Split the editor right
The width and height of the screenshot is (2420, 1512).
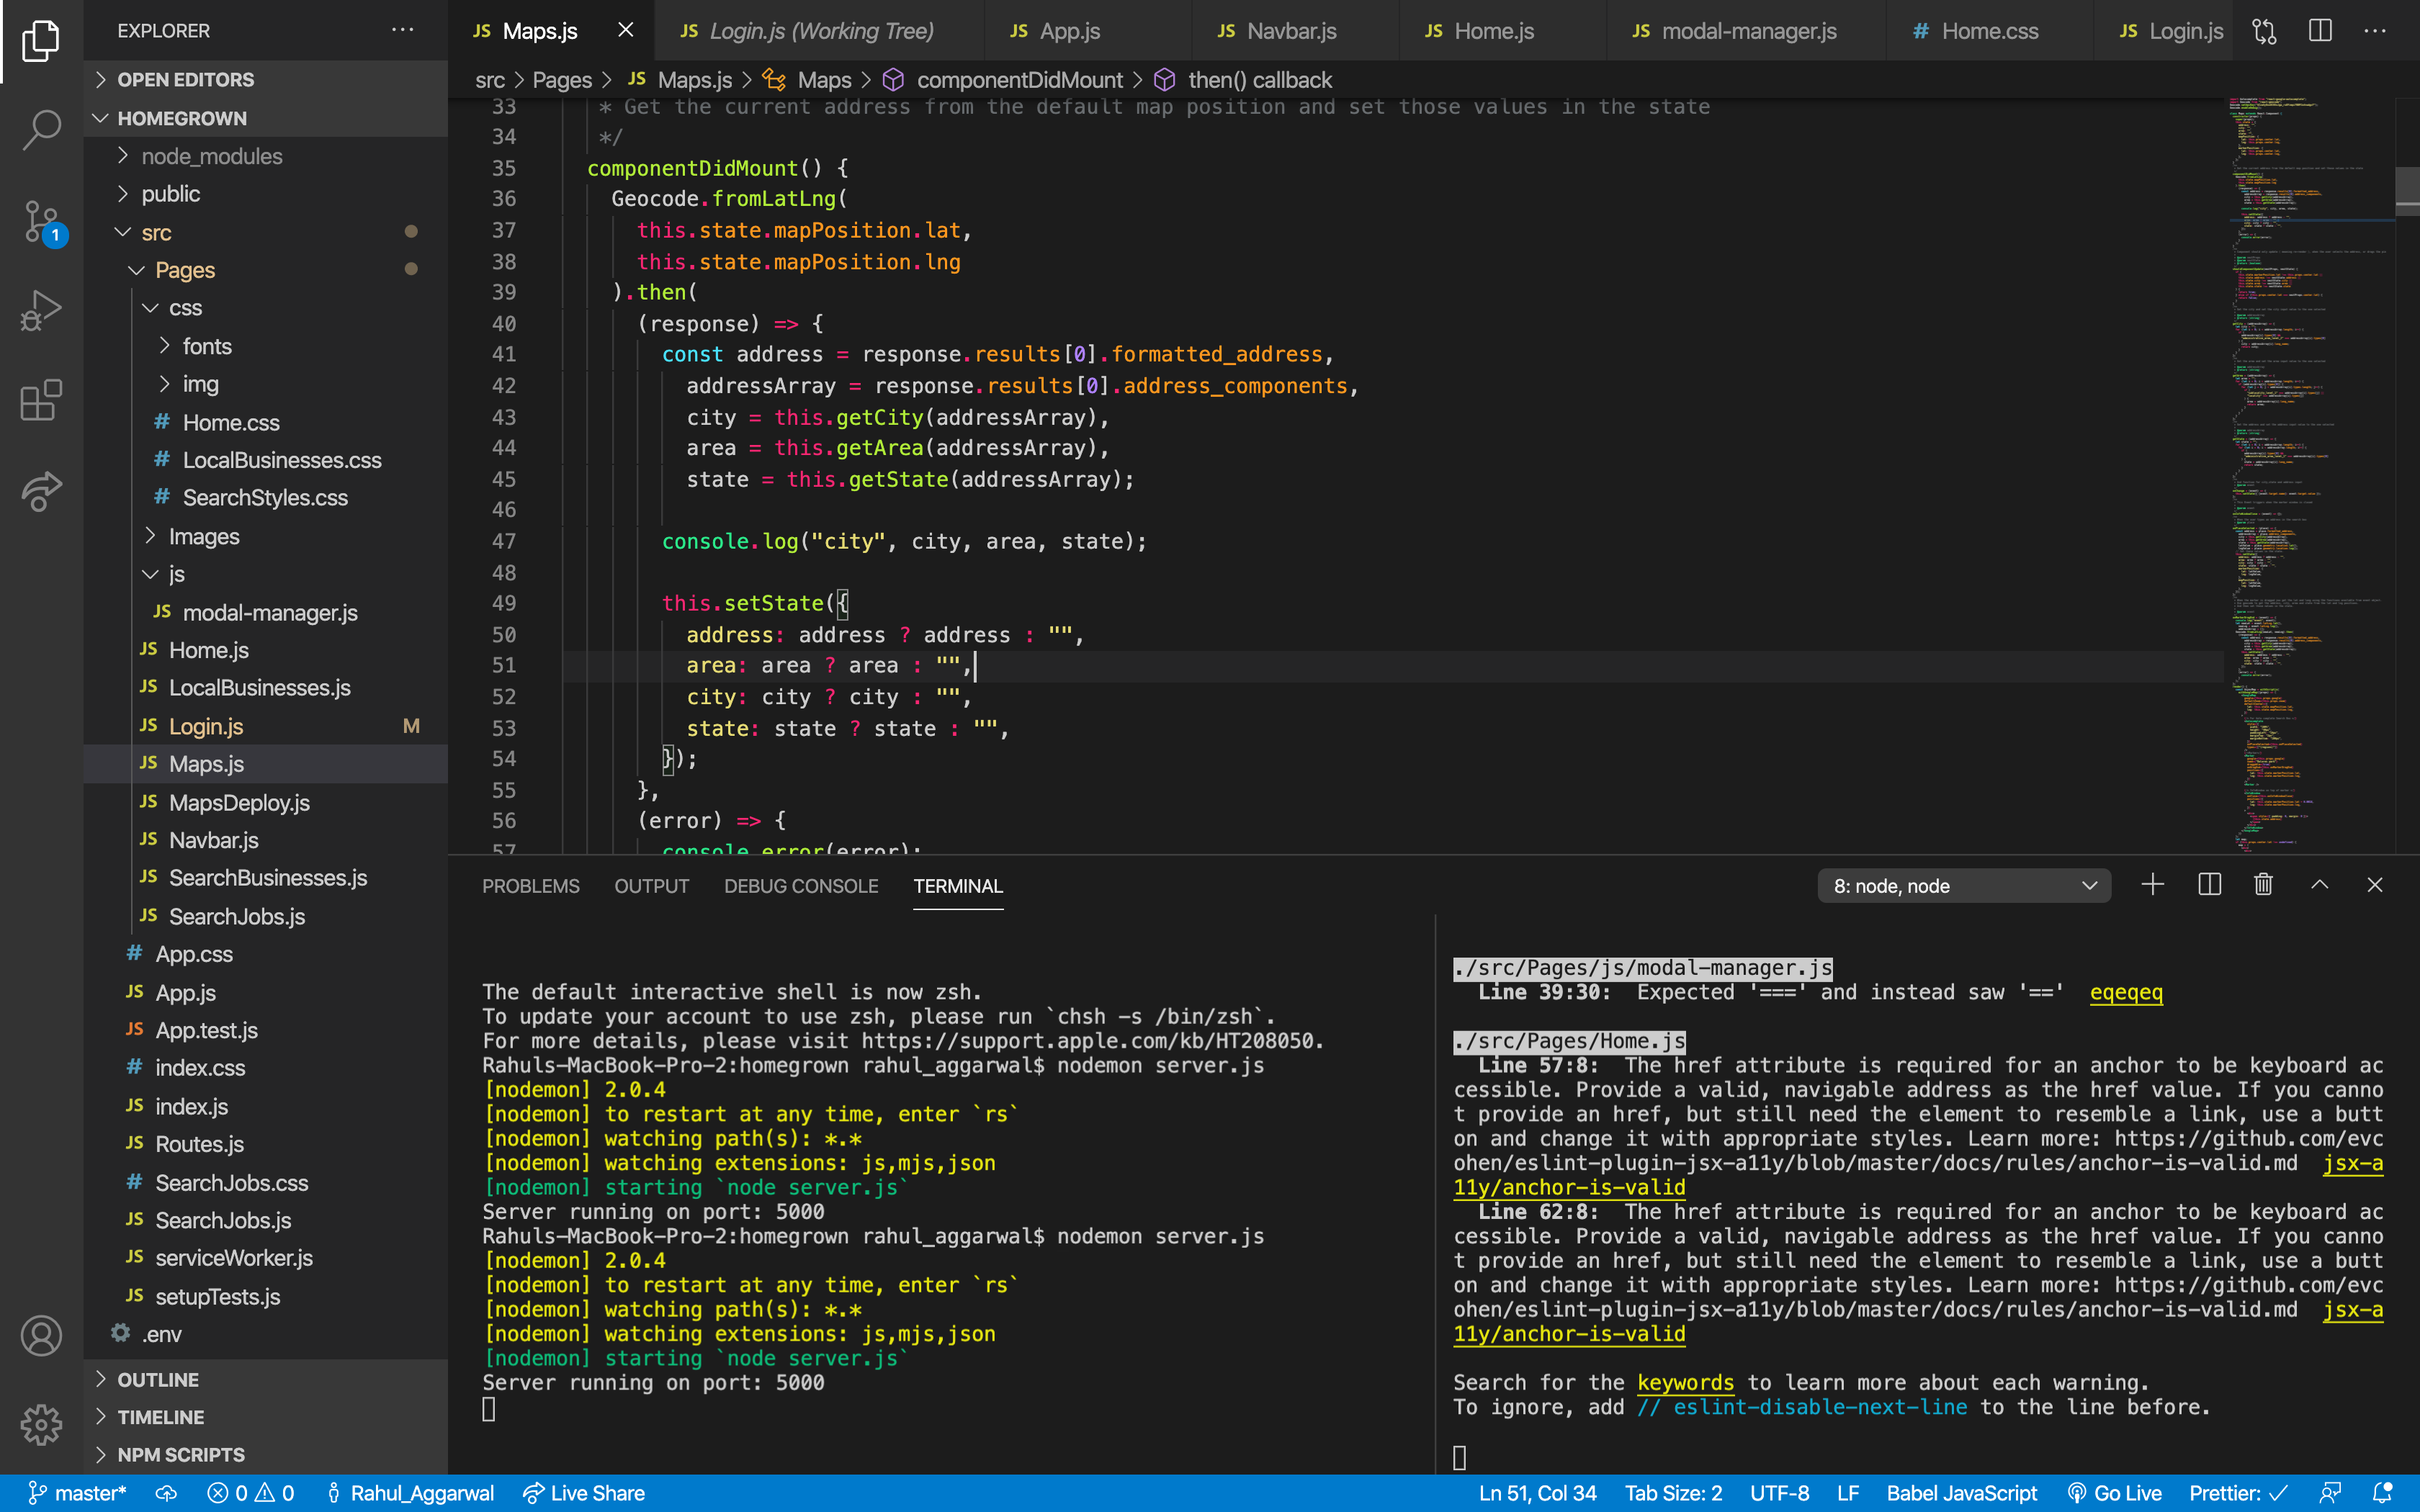click(x=2320, y=31)
